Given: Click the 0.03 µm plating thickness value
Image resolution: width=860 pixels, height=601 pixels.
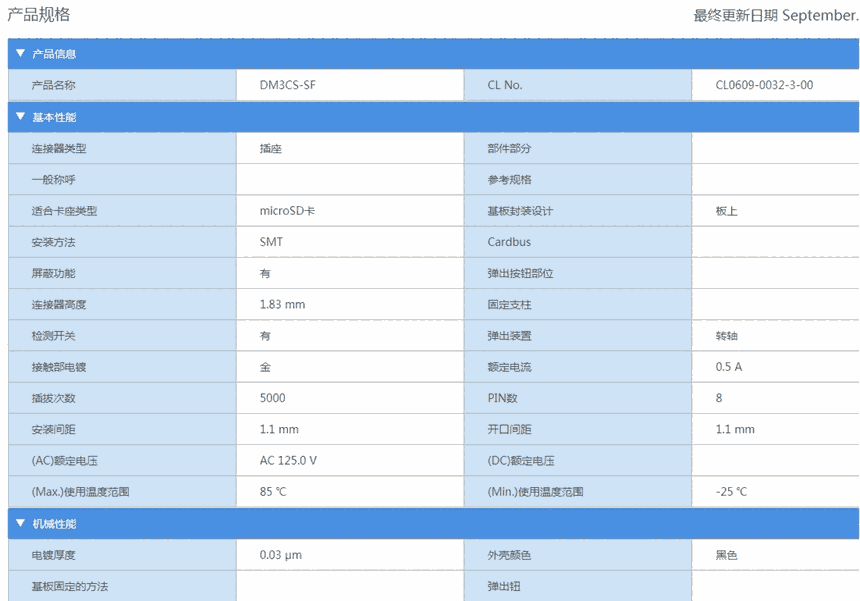Looking at the screenshot, I should 280,554.
